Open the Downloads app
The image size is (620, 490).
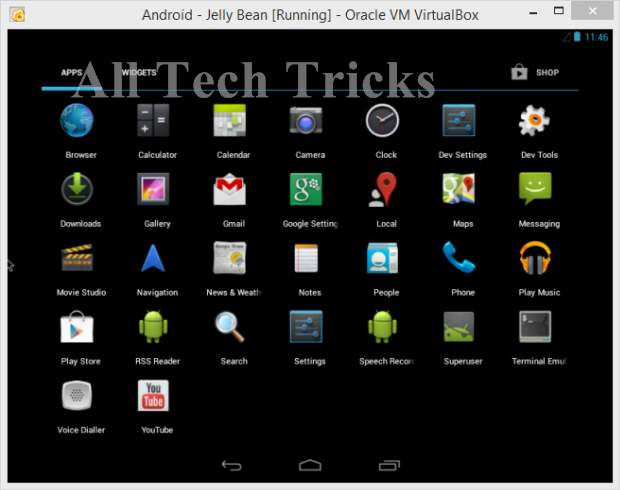(77, 189)
